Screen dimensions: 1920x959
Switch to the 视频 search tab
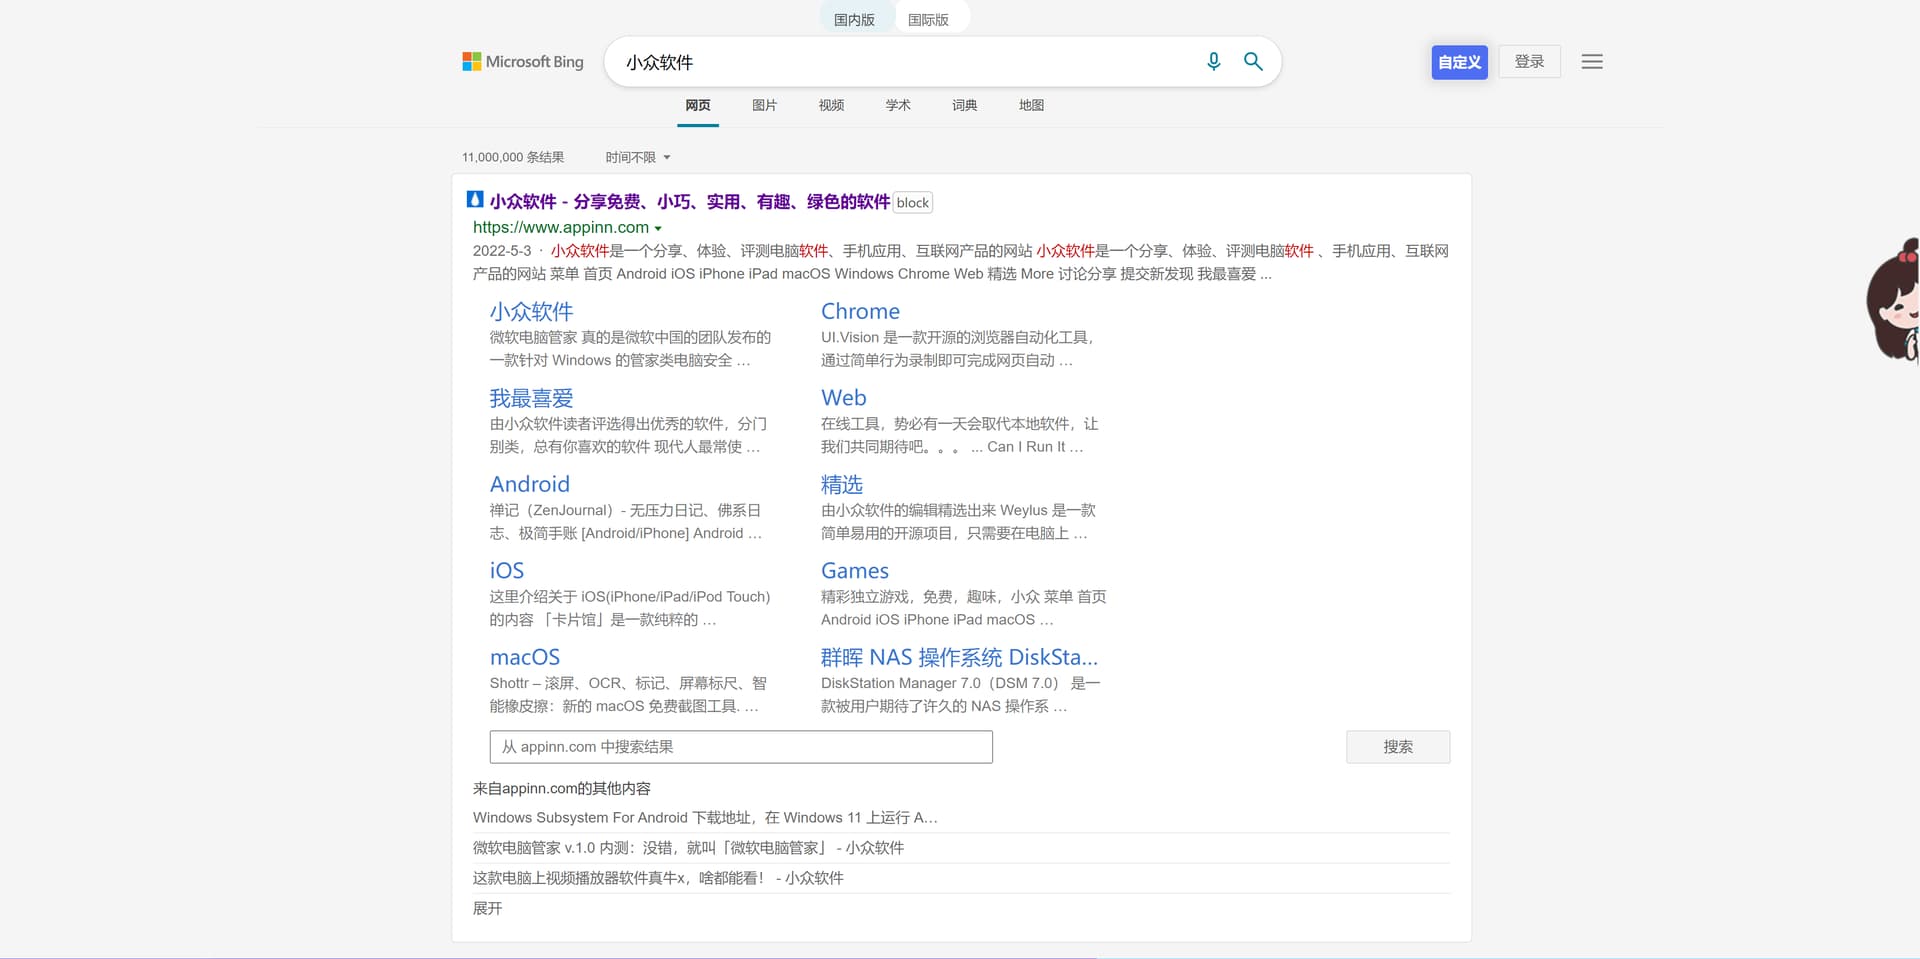tap(830, 104)
